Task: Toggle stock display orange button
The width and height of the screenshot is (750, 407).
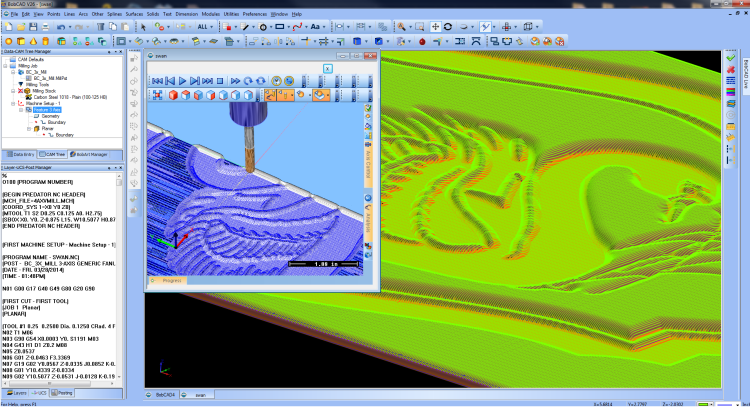Action: tap(320, 95)
